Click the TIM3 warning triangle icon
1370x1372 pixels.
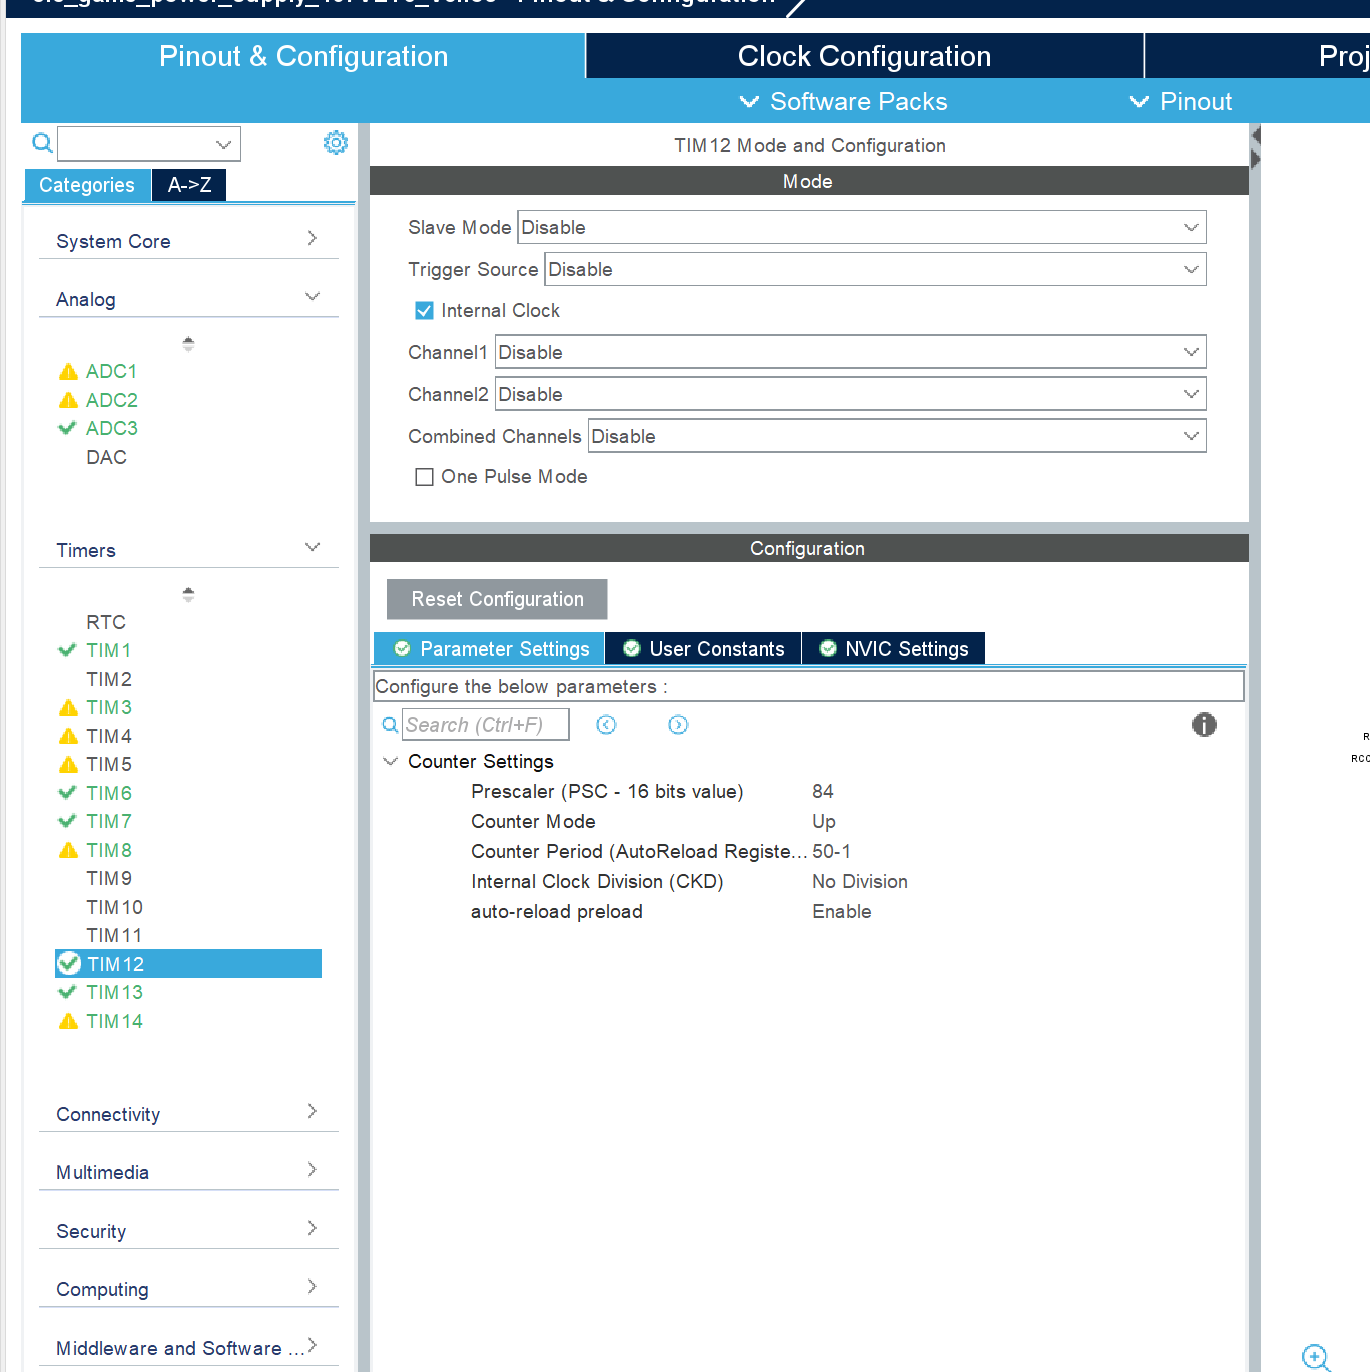pos(68,708)
